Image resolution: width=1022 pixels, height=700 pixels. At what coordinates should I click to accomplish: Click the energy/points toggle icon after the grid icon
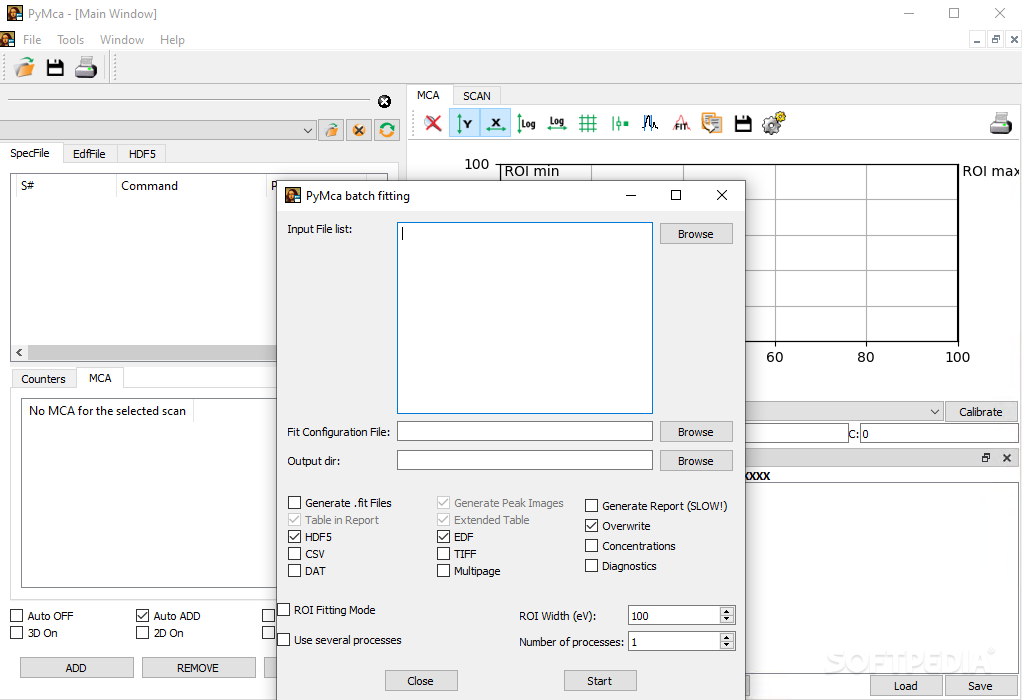click(619, 123)
